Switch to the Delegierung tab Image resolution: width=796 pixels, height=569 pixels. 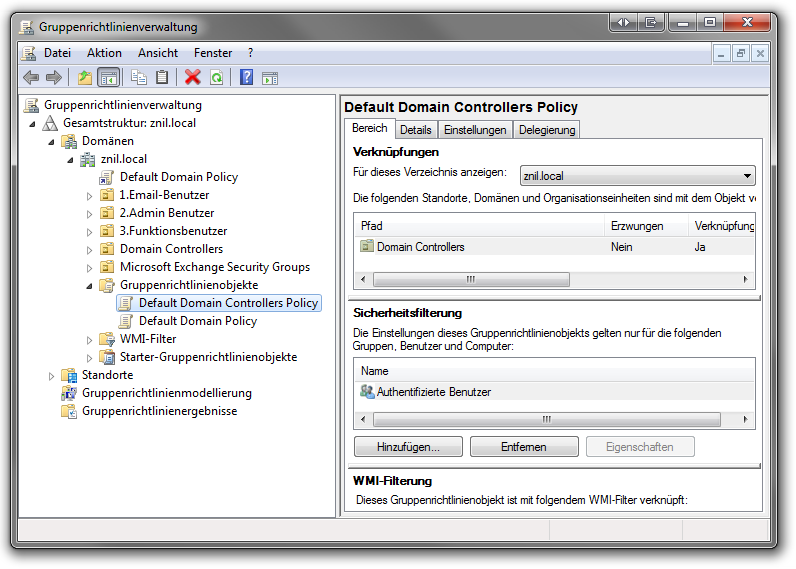[546, 130]
